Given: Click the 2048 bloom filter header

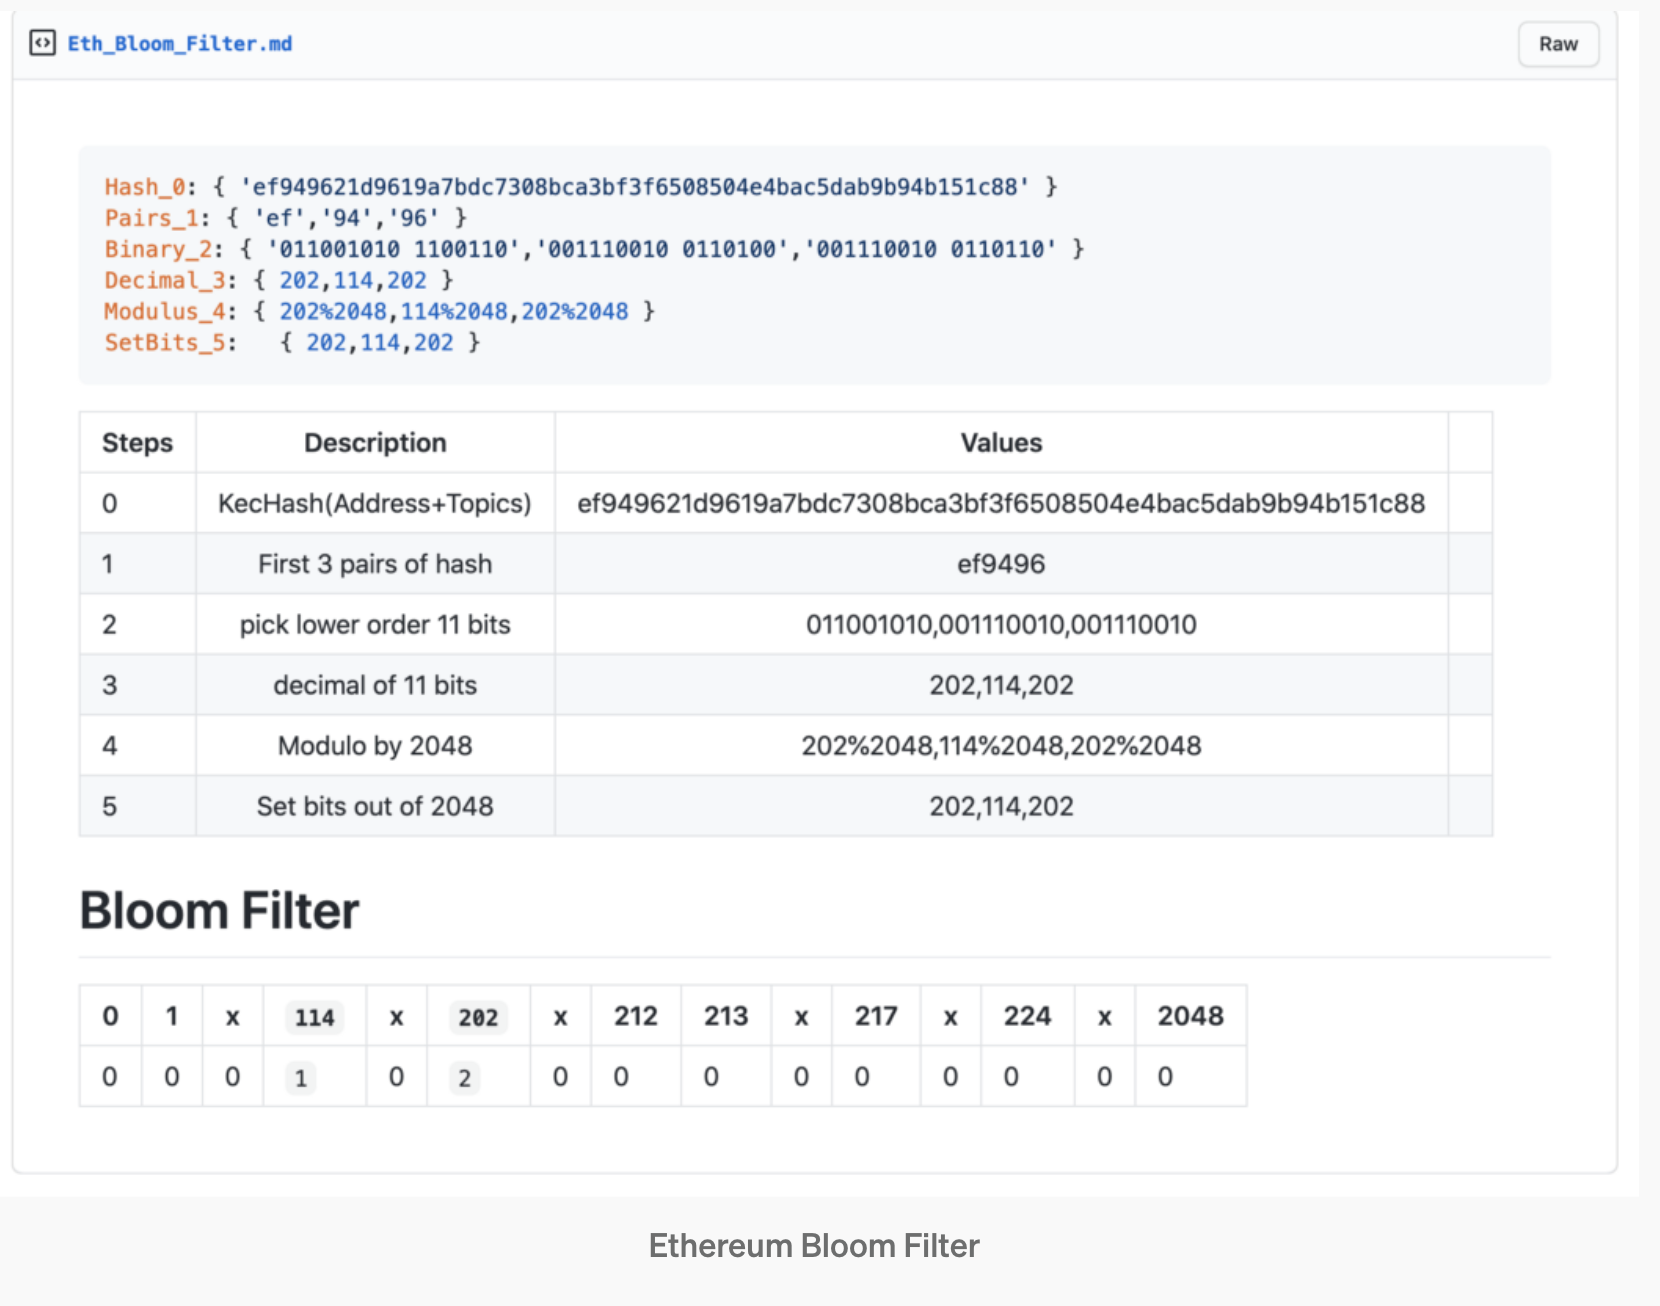Looking at the screenshot, I should [x=1190, y=1016].
